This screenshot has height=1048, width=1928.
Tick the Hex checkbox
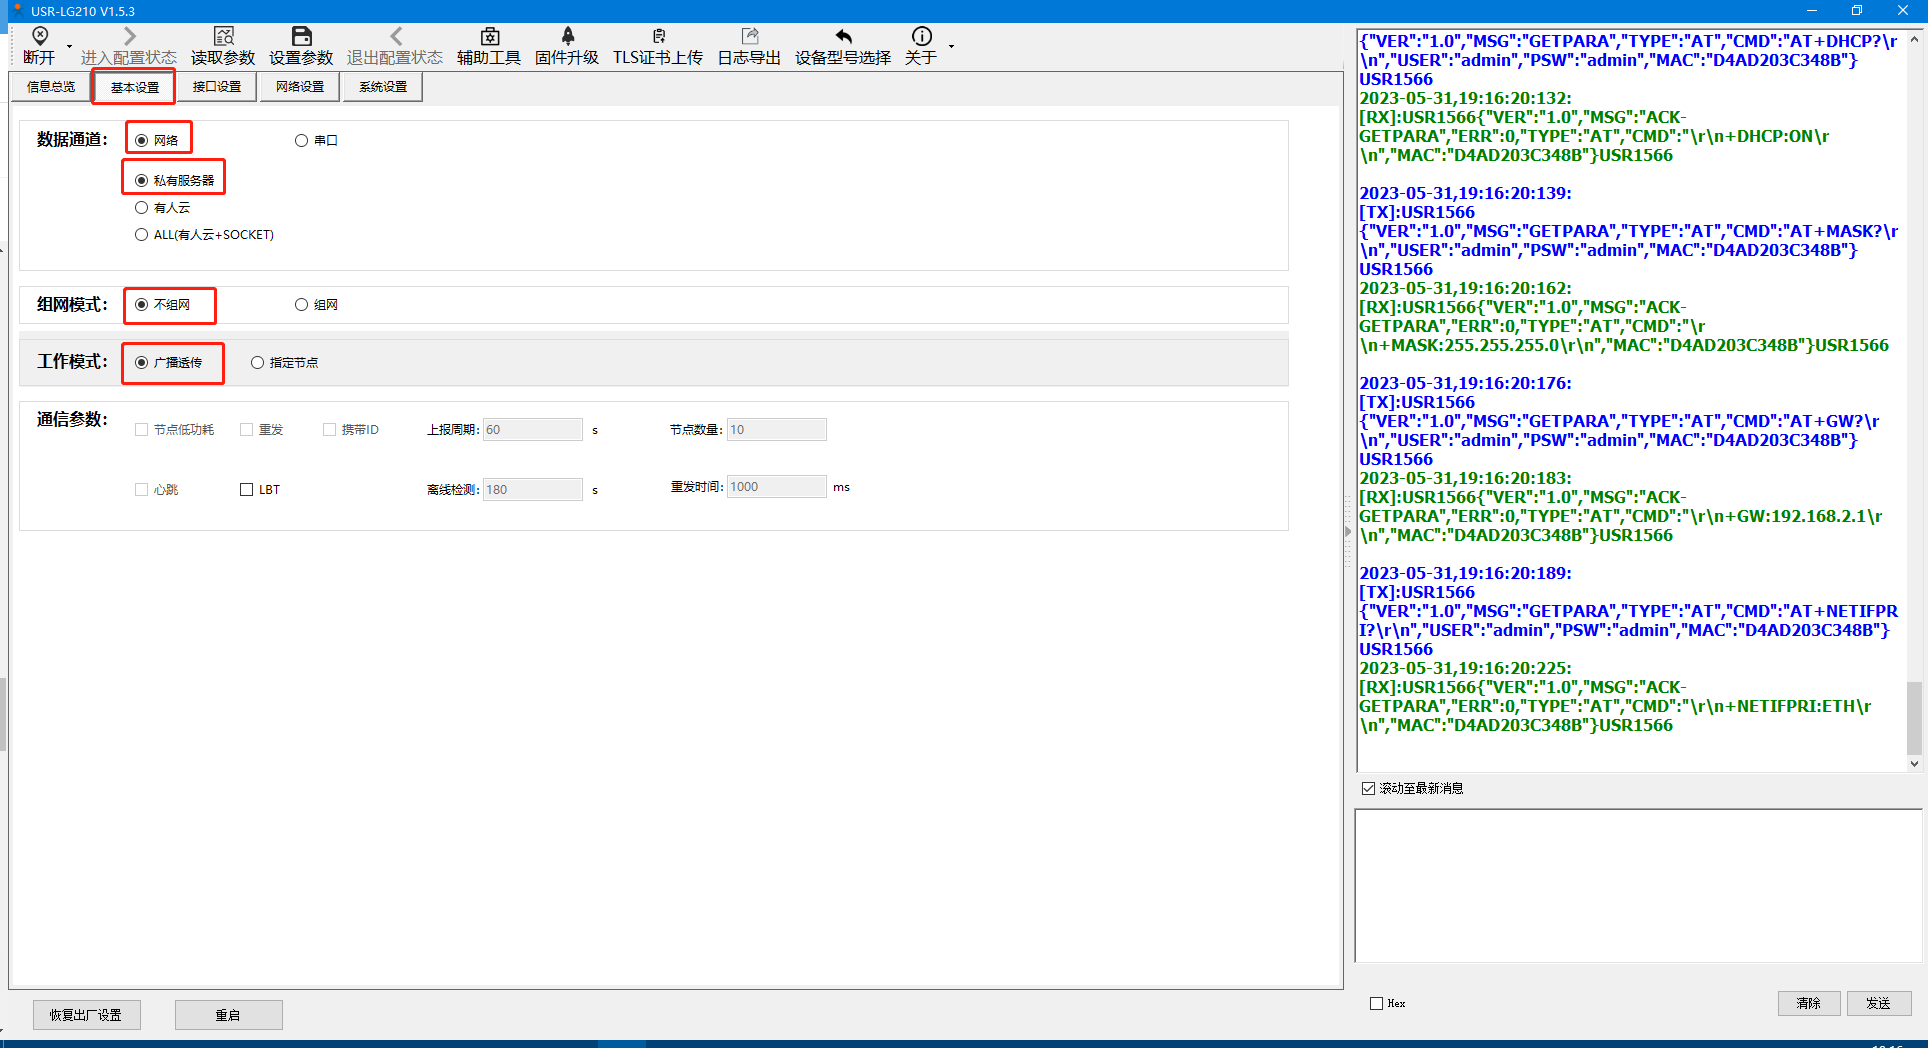[x=1377, y=1004]
